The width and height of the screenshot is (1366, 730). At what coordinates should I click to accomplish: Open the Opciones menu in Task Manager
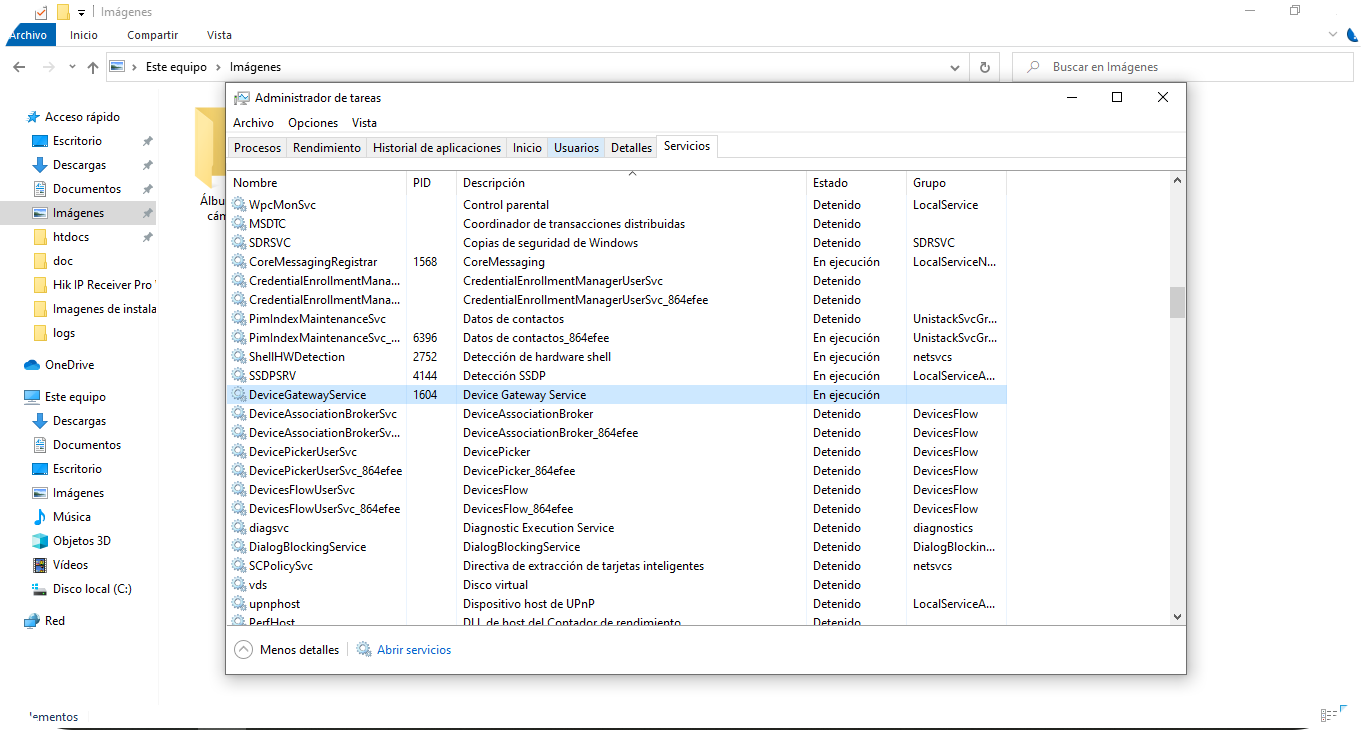pyautogui.click(x=313, y=123)
